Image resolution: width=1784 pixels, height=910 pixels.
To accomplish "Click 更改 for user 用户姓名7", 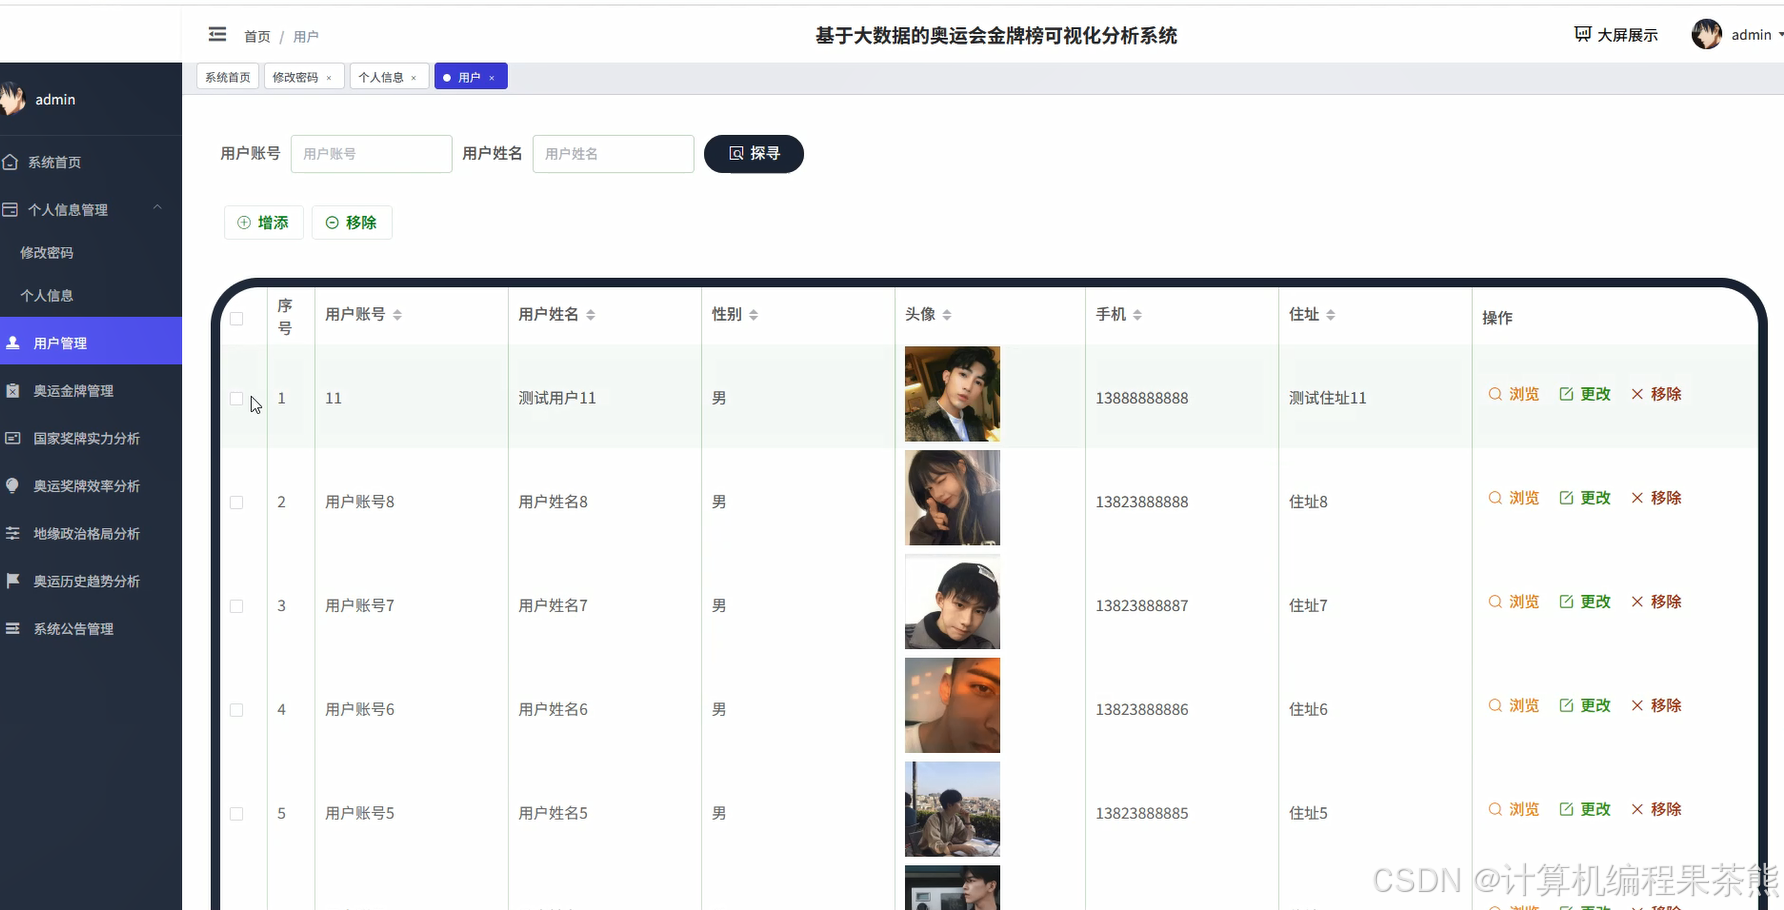I will click(1585, 602).
